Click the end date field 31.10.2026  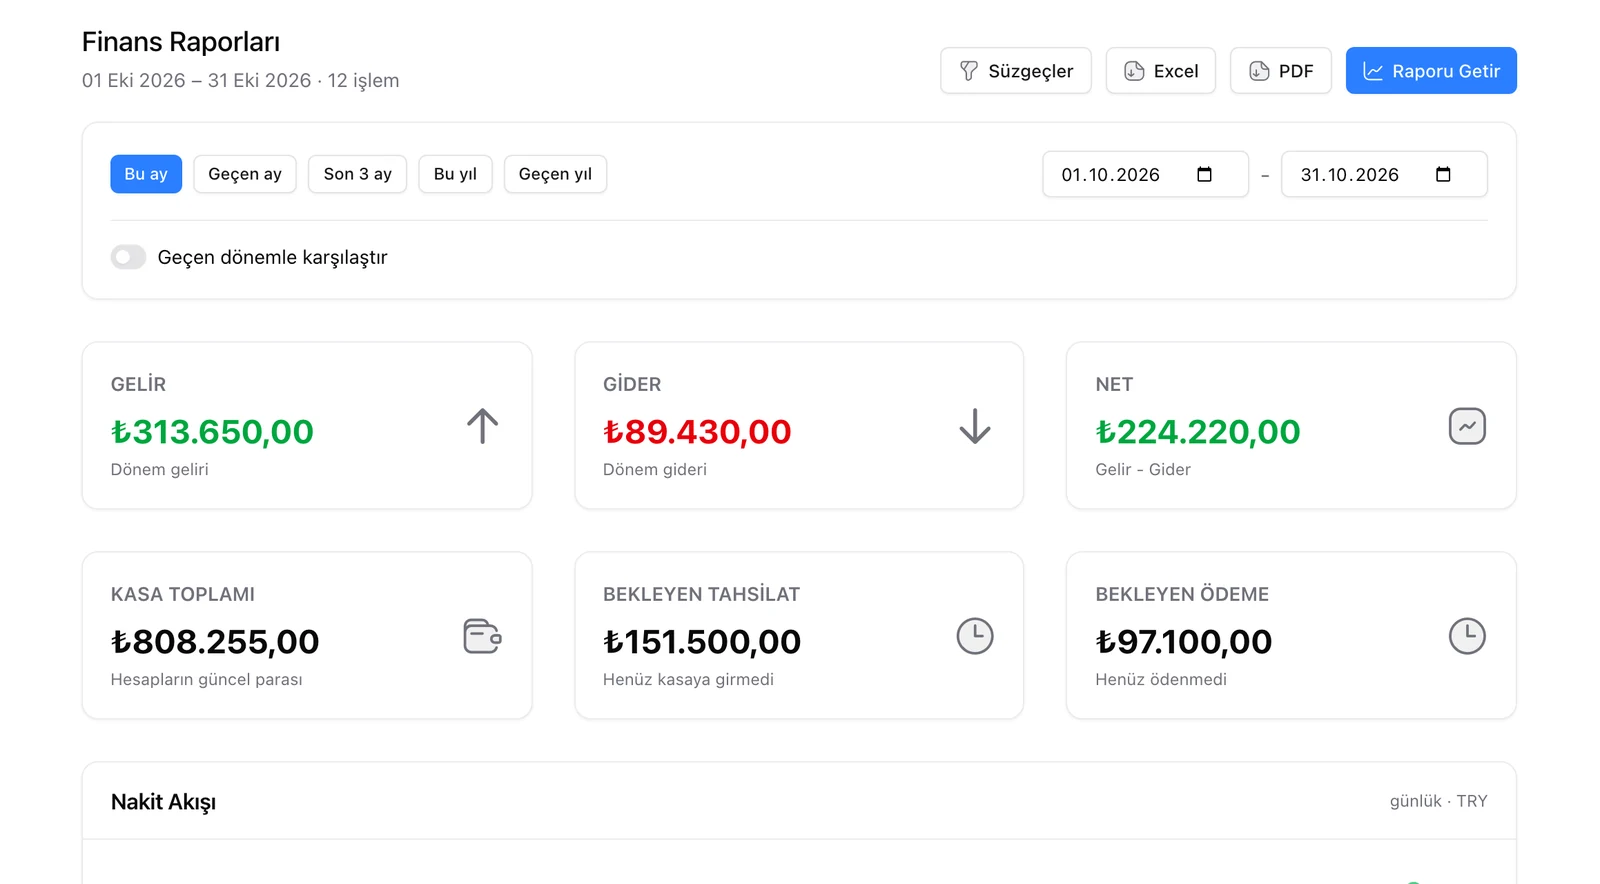click(1384, 174)
